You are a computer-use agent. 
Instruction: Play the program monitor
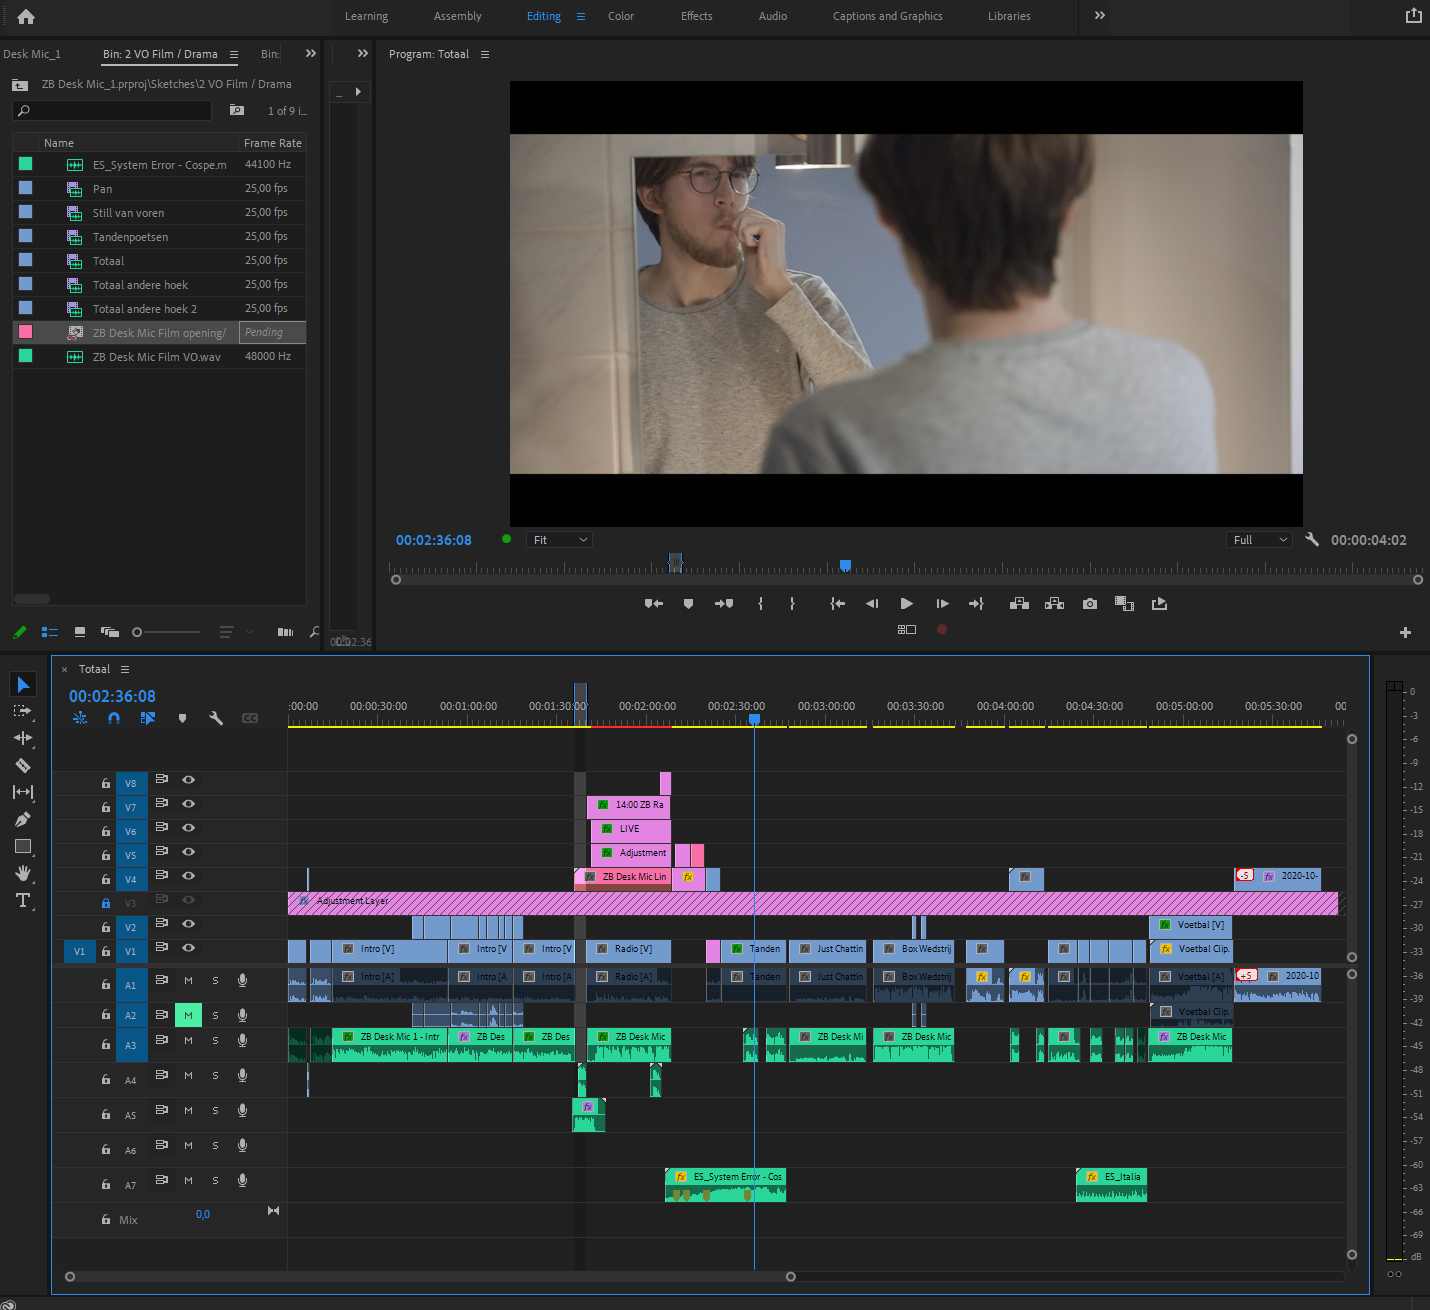click(x=906, y=603)
